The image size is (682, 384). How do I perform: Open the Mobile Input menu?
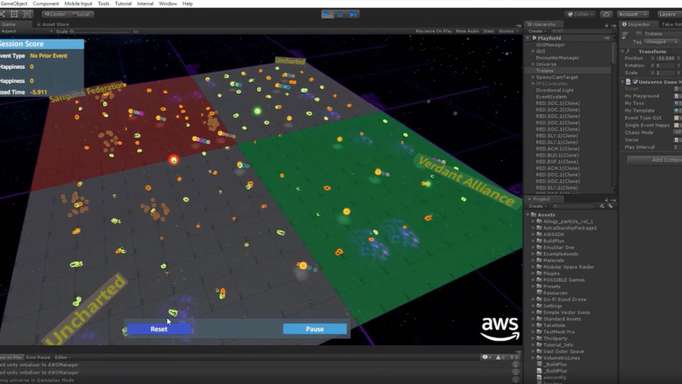tap(78, 3)
